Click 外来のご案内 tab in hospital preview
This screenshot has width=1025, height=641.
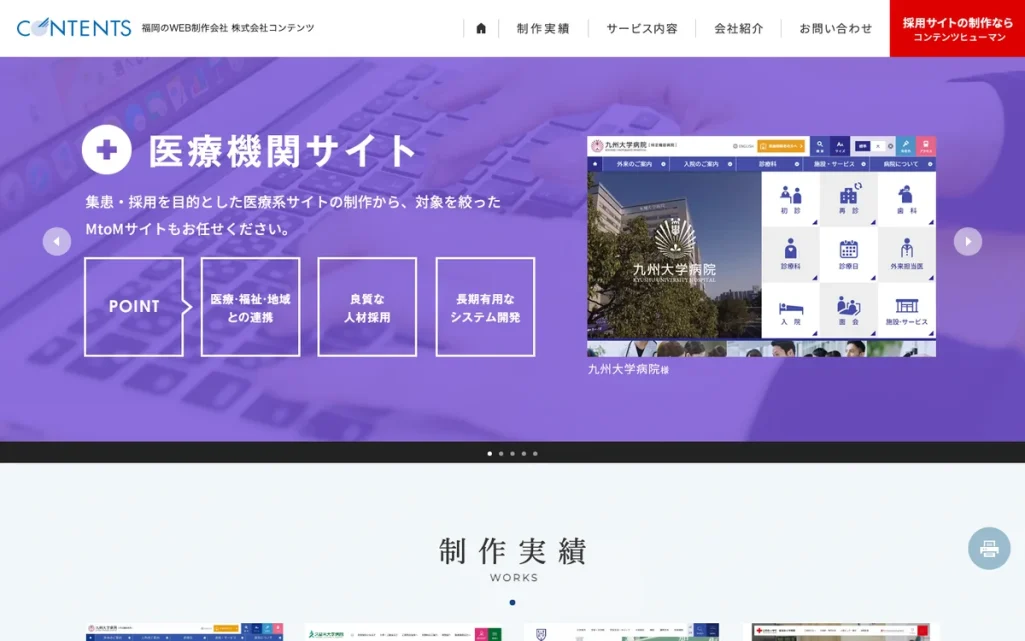(x=635, y=164)
